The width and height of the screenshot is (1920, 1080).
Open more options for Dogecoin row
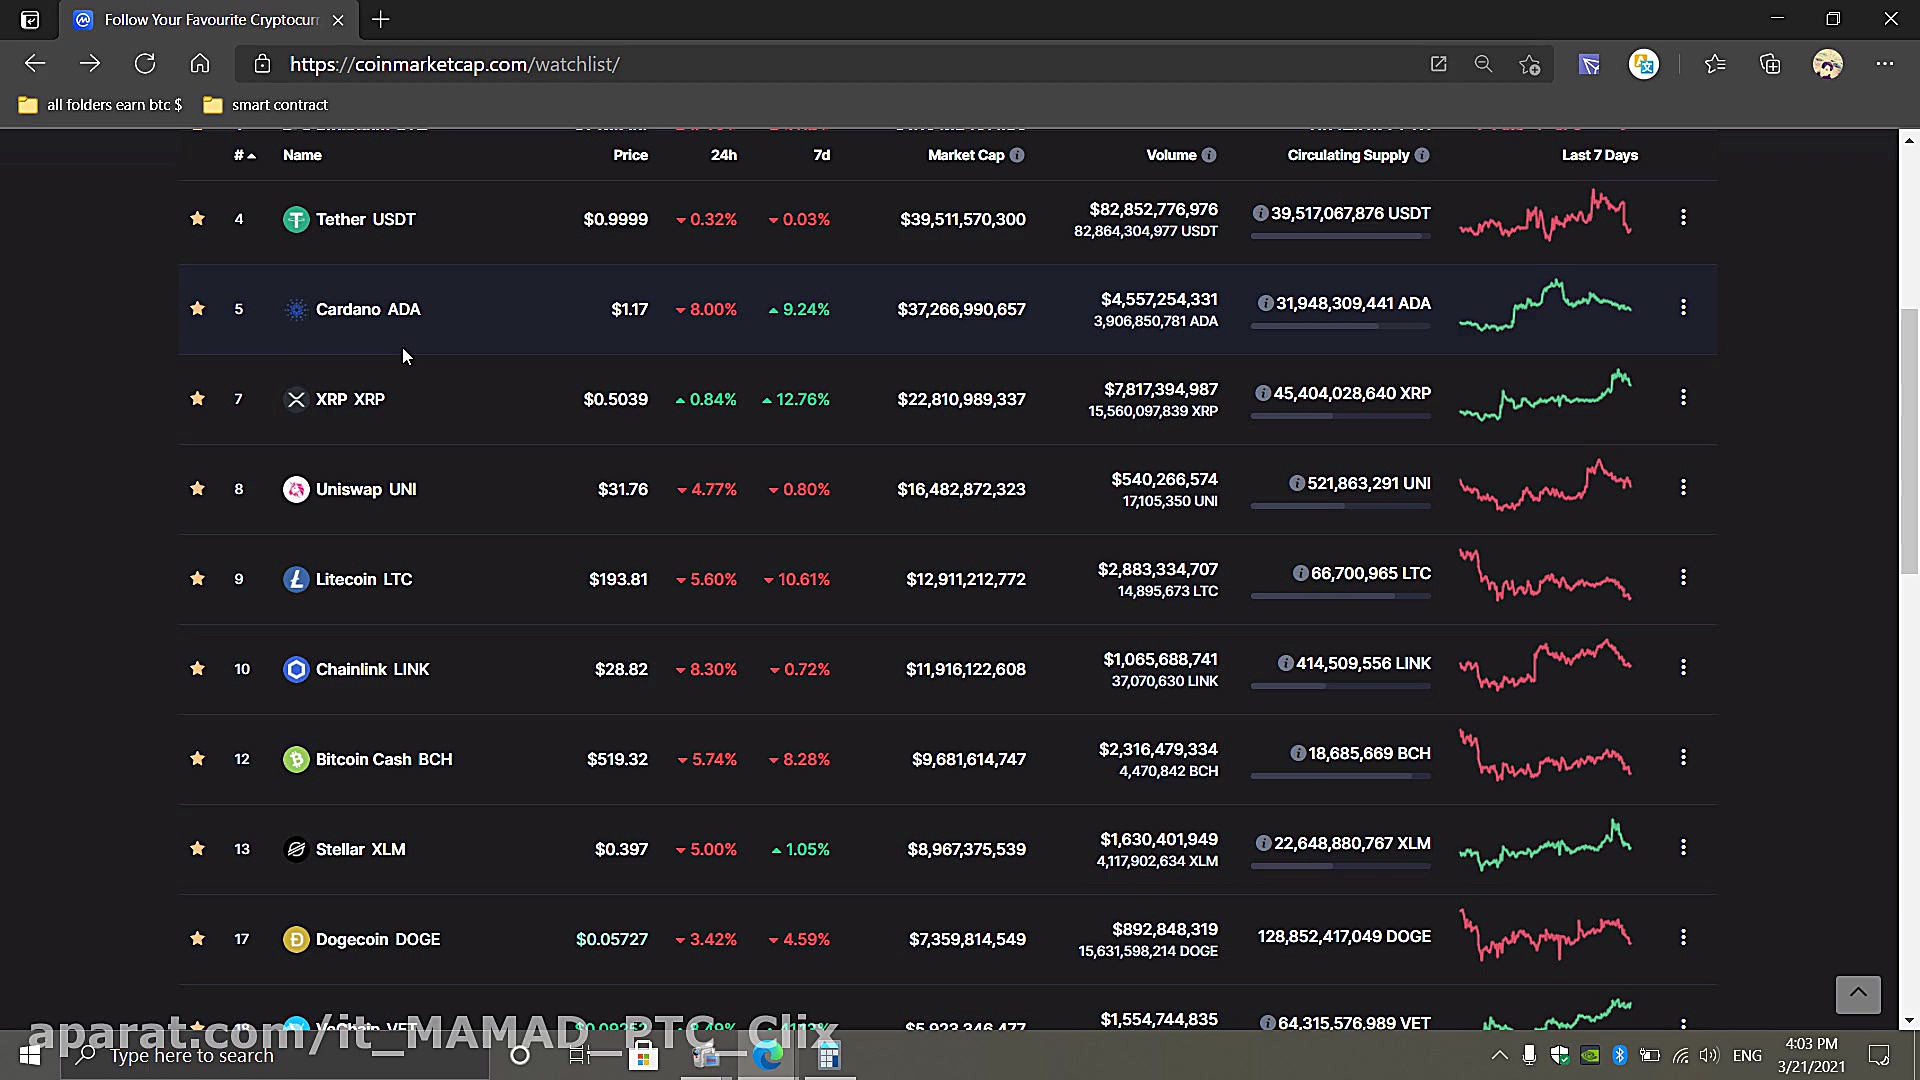click(1683, 937)
